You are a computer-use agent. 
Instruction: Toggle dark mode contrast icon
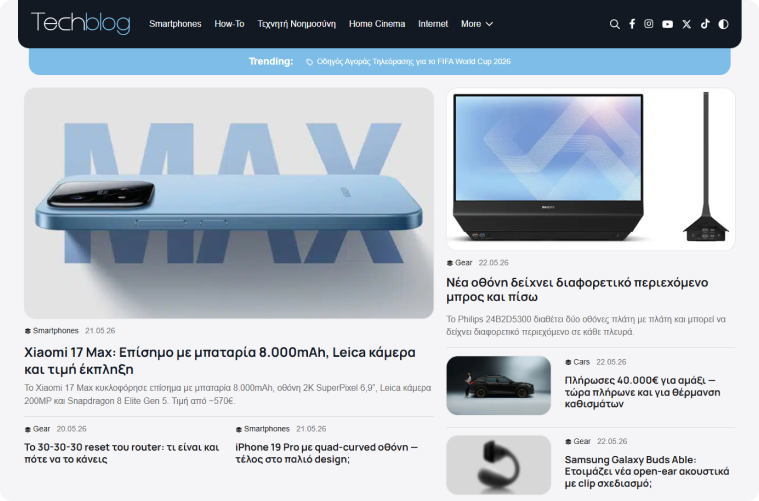pos(723,24)
